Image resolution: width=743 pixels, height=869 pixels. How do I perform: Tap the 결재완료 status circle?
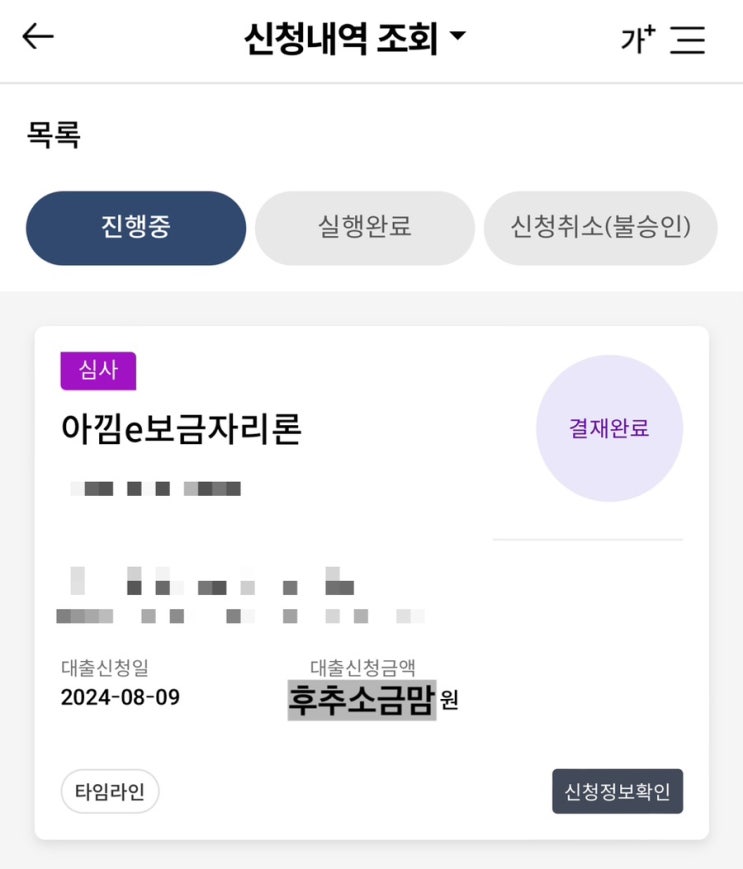[609, 428]
